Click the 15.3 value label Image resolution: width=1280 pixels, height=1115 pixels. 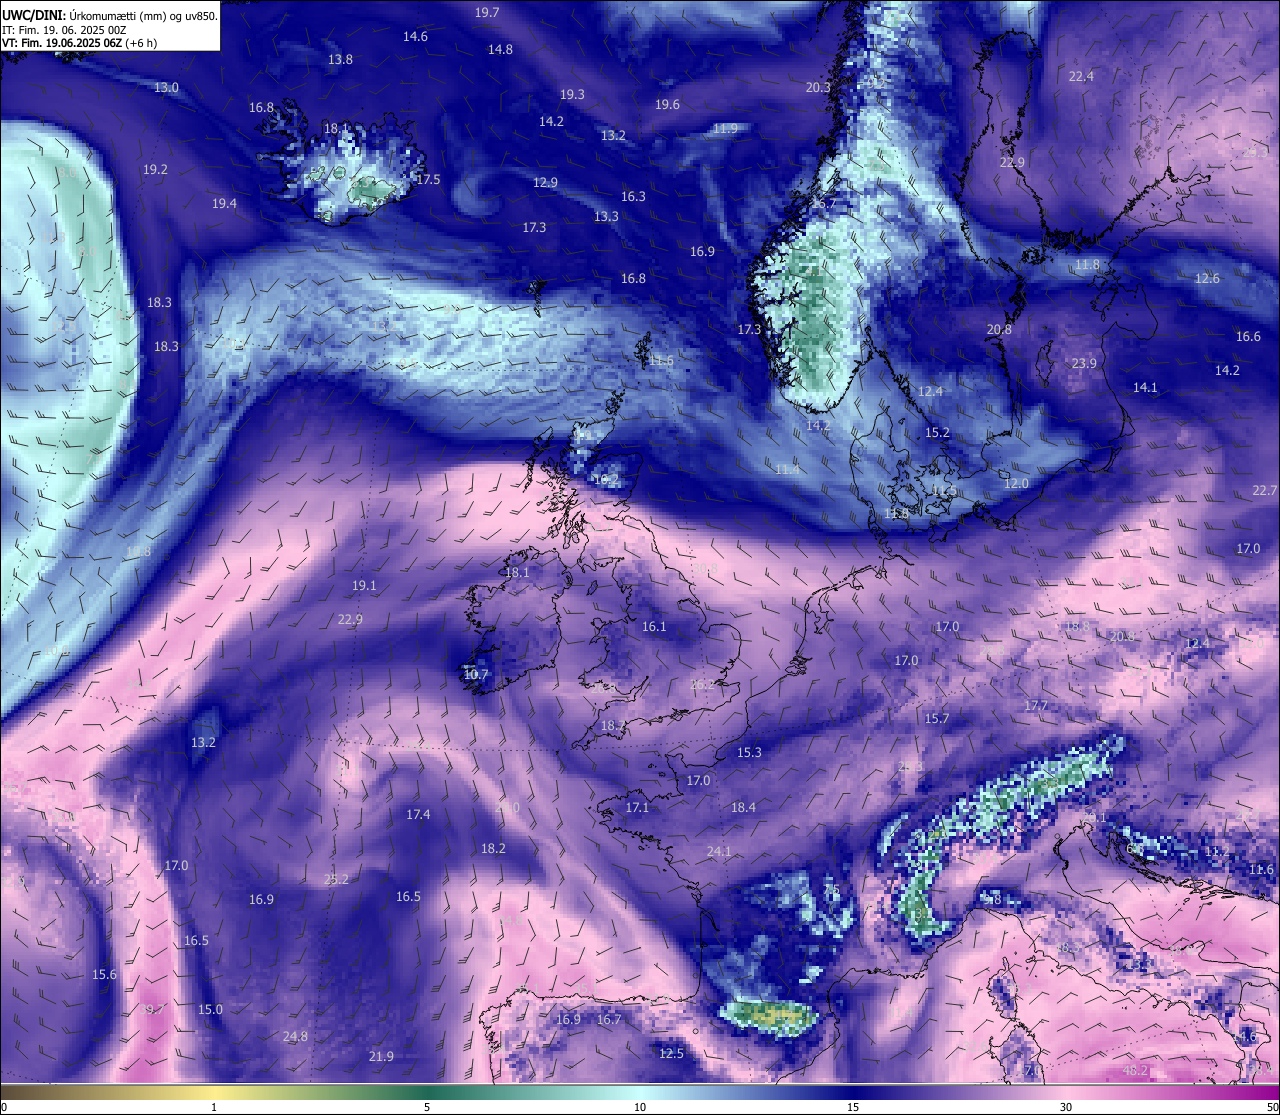749,752
